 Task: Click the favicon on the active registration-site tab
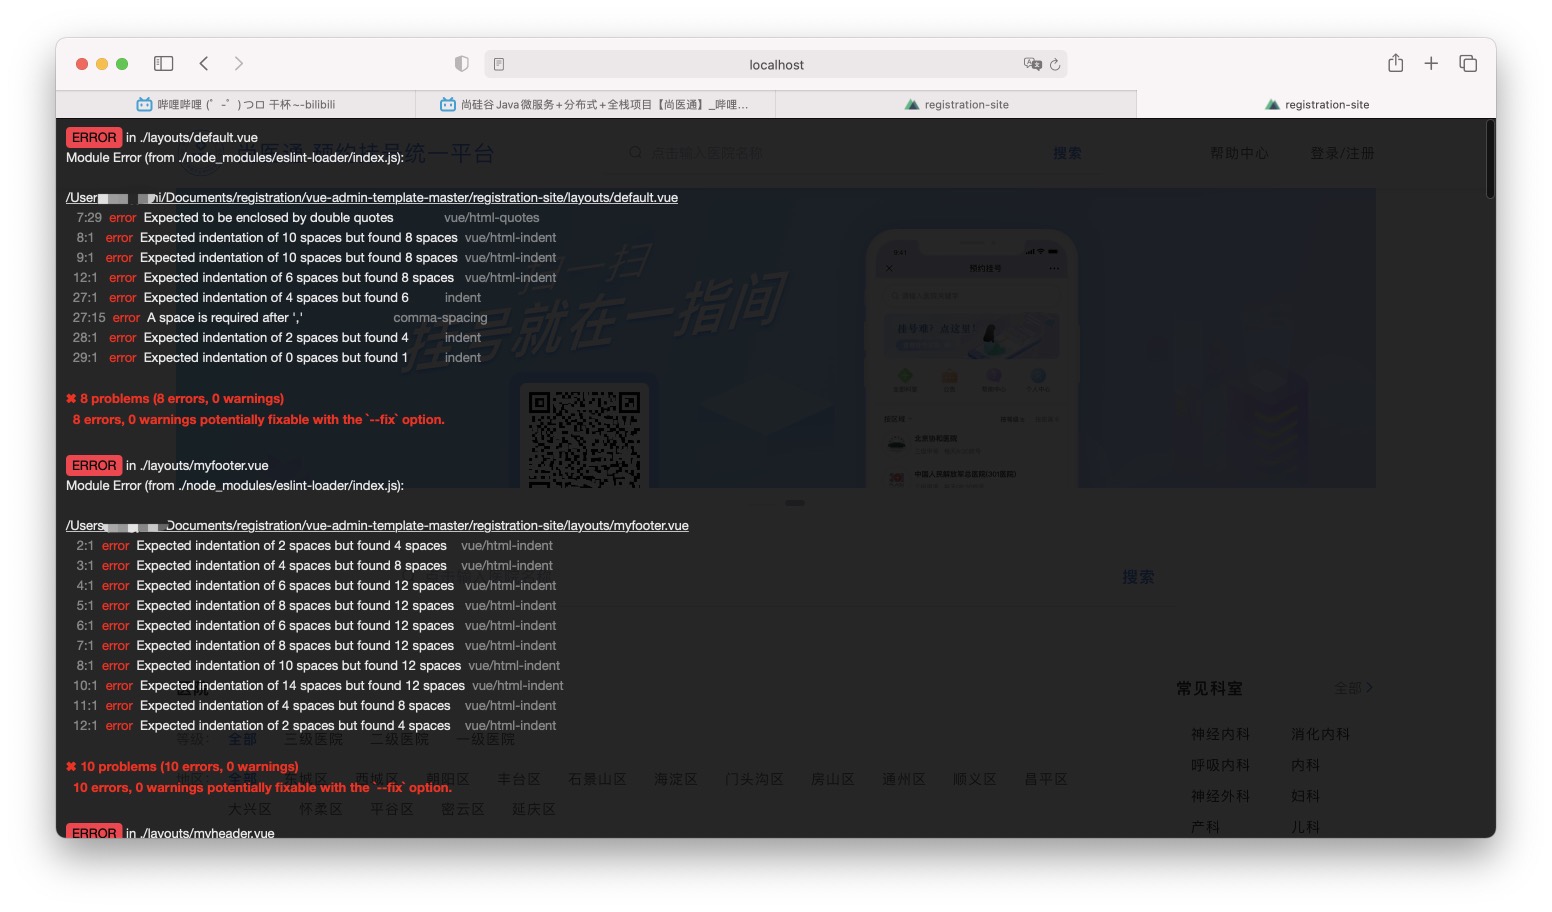coord(1272,104)
